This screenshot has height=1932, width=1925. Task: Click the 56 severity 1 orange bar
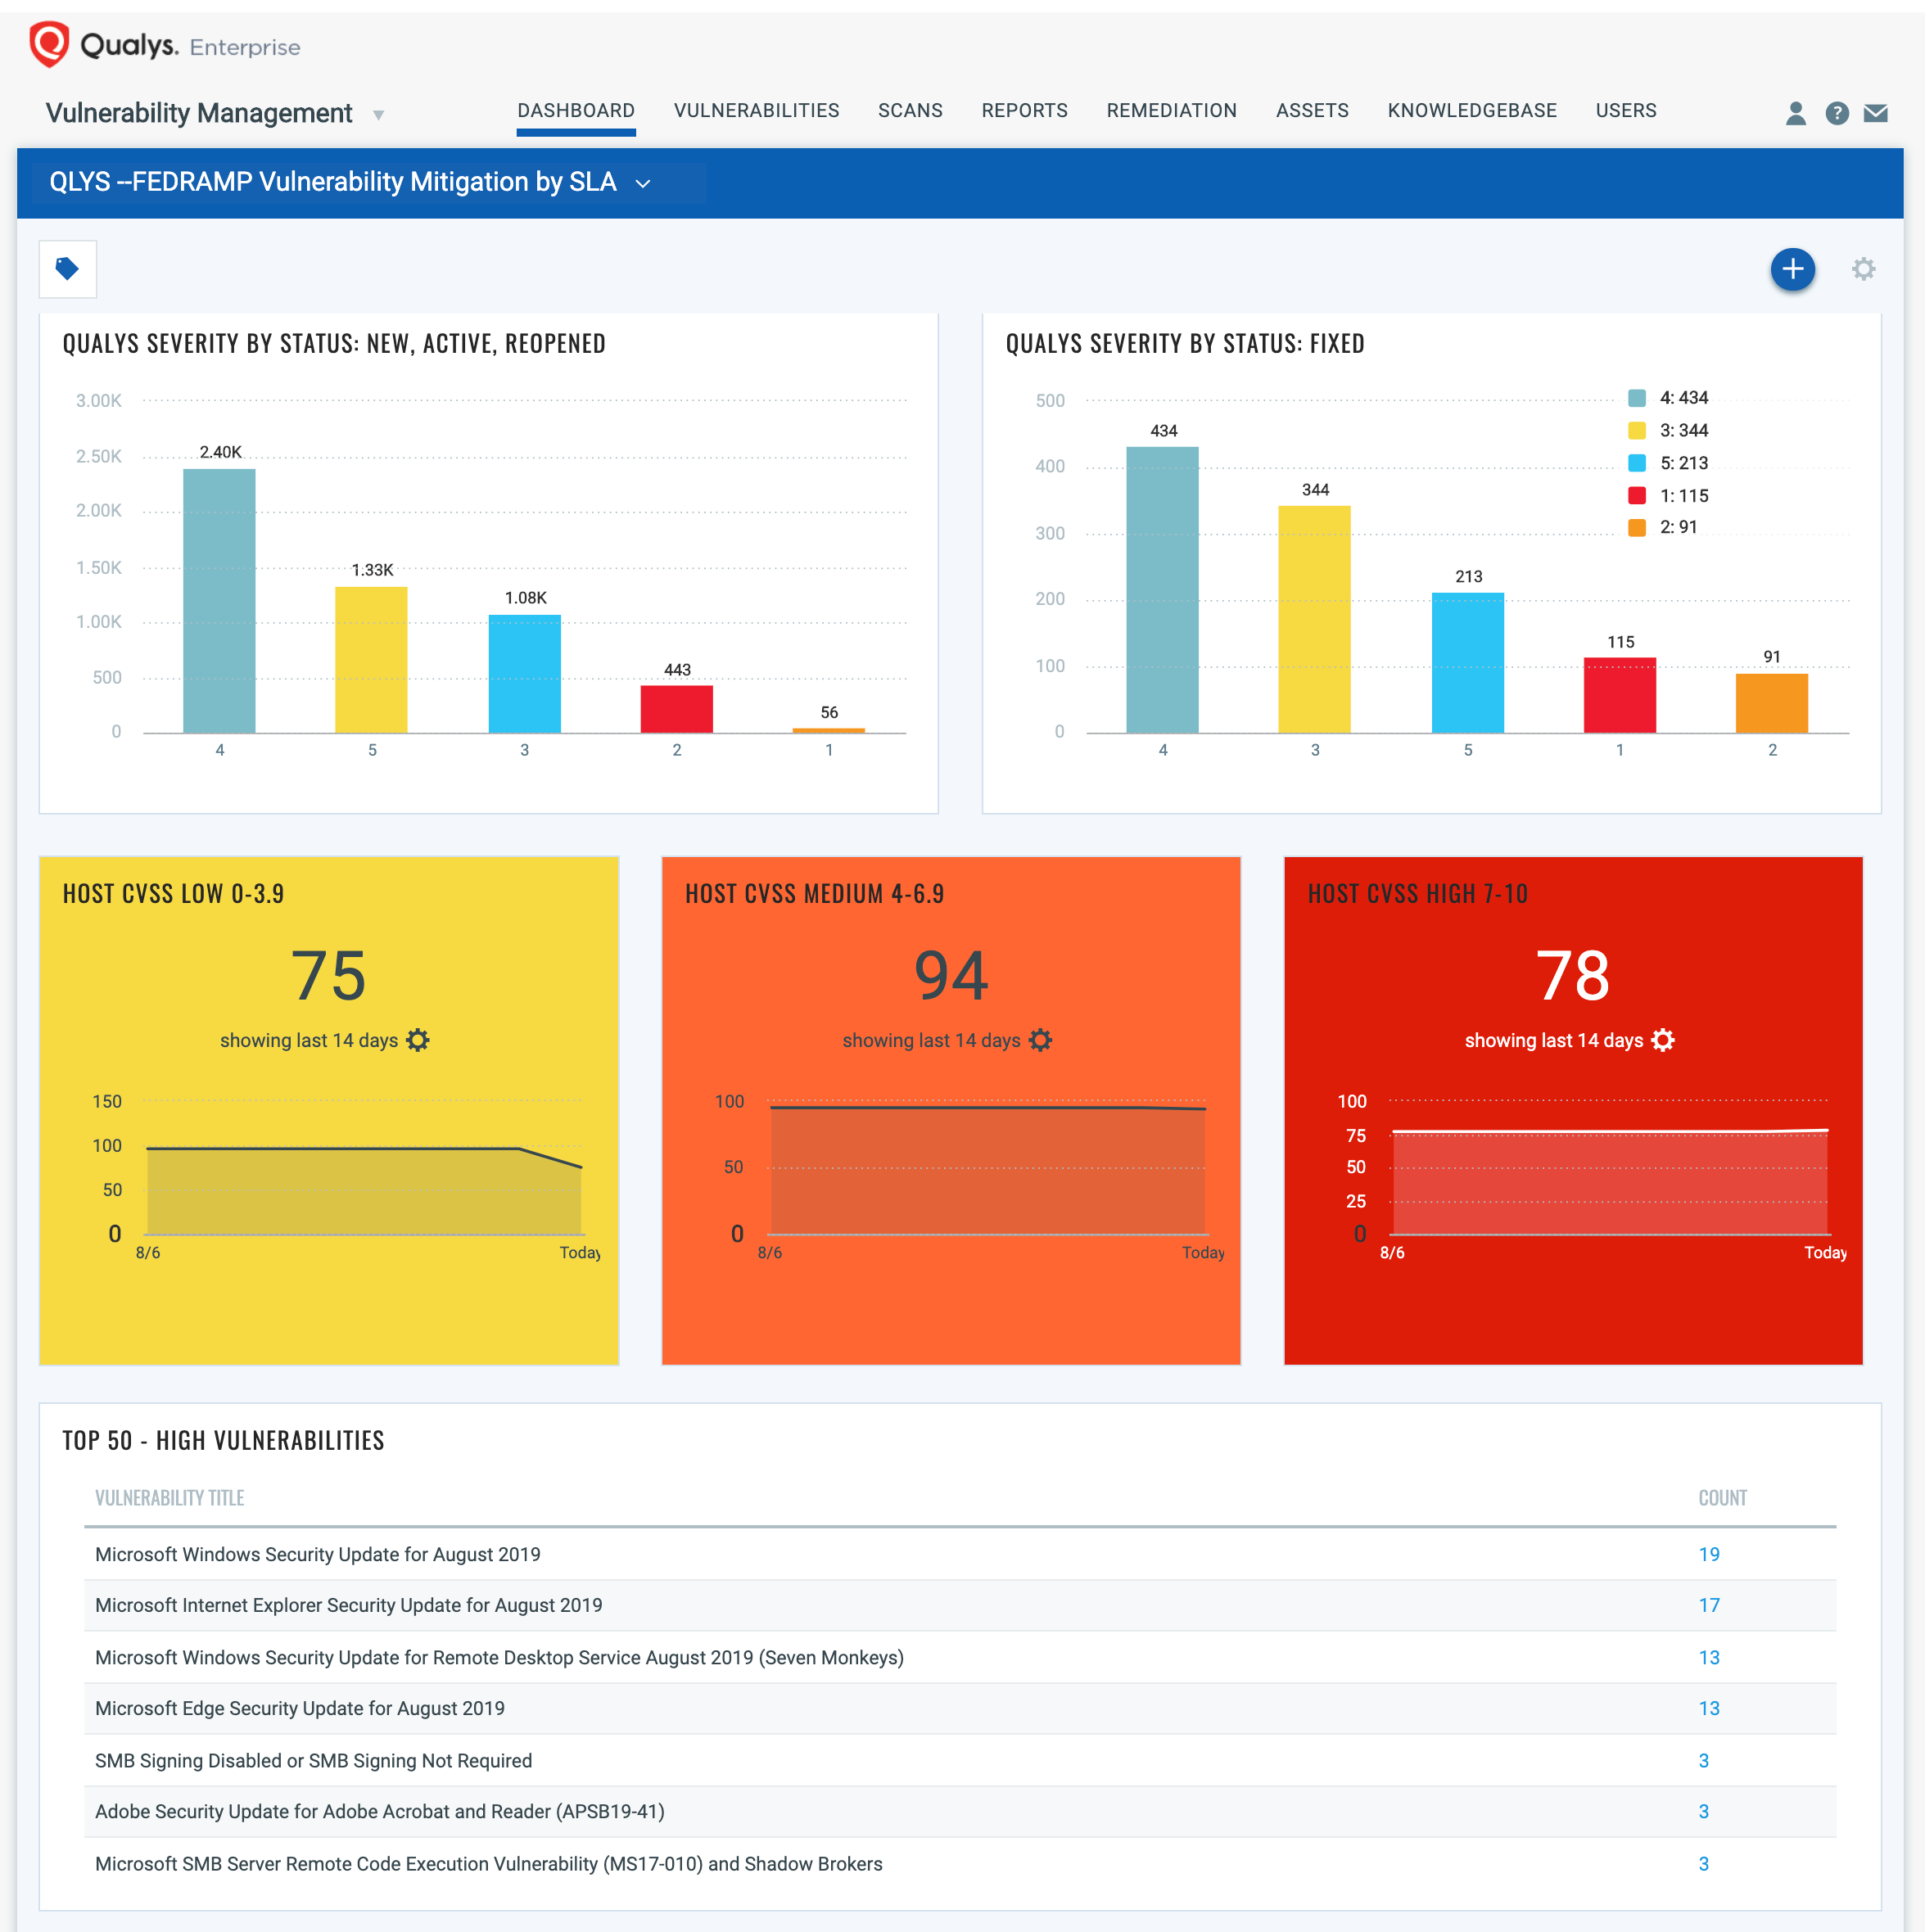click(x=829, y=730)
